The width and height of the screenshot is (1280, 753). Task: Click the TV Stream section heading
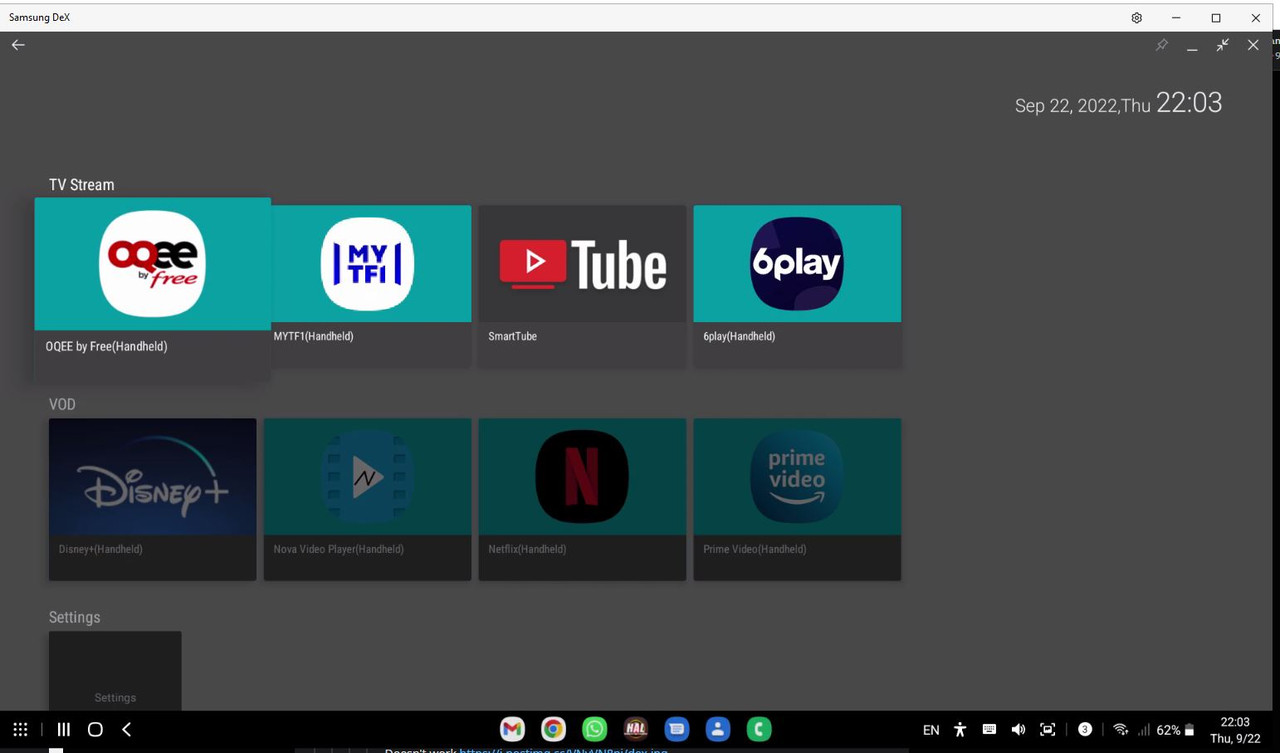pos(82,185)
